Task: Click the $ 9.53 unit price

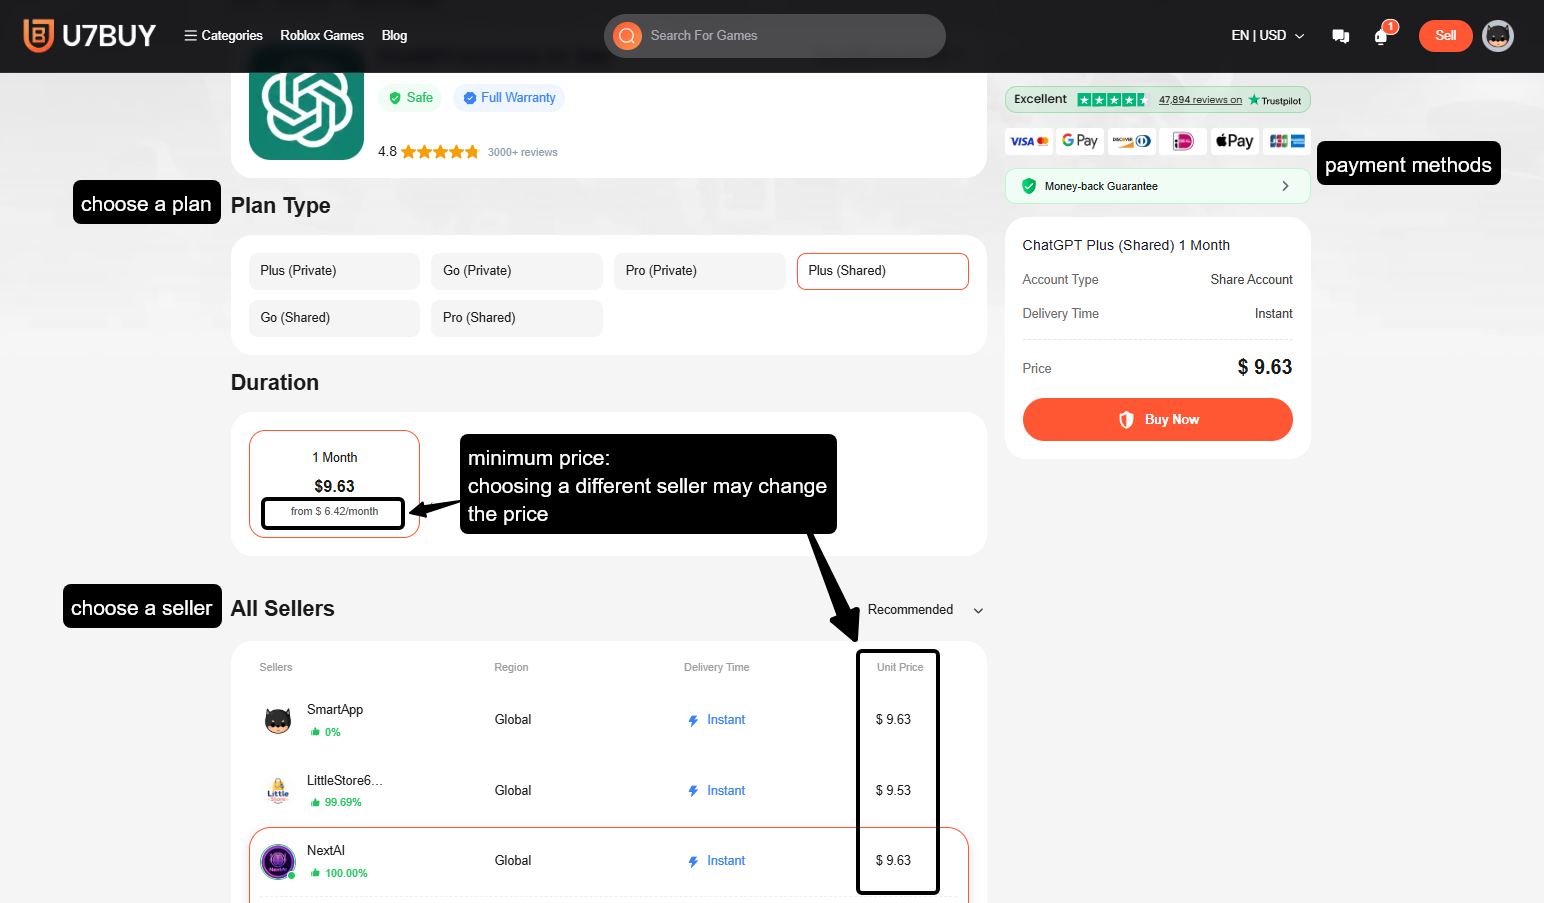Action: (893, 791)
